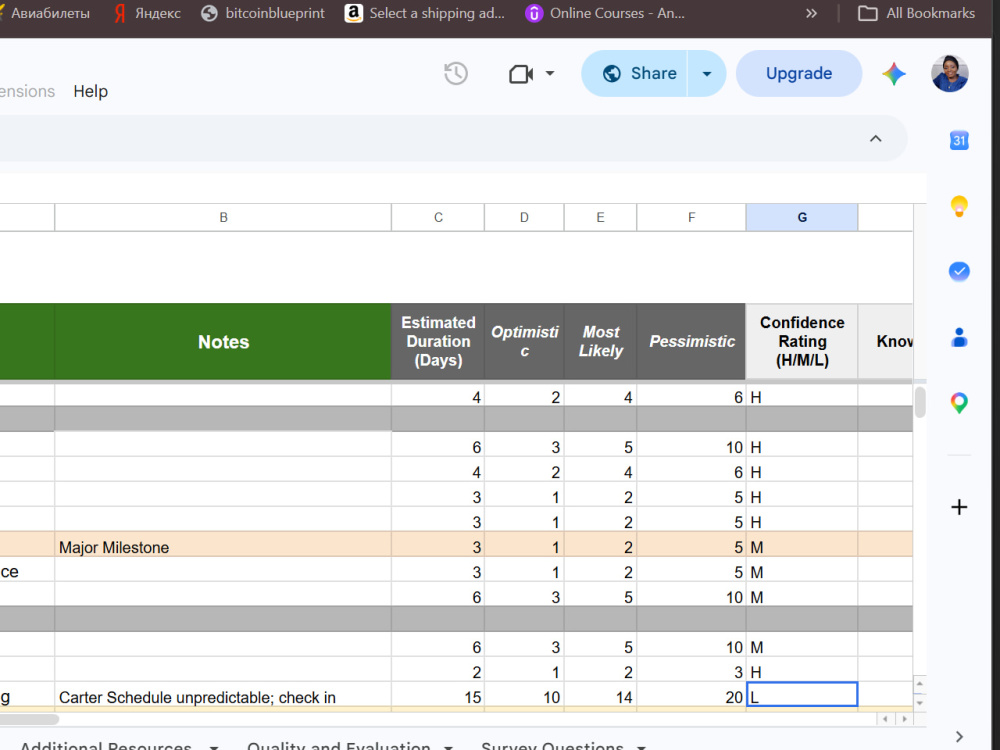This screenshot has height=750, width=1000.
Task: Open Additional Resources tab dropdown arrow
Action: pos(214,747)
